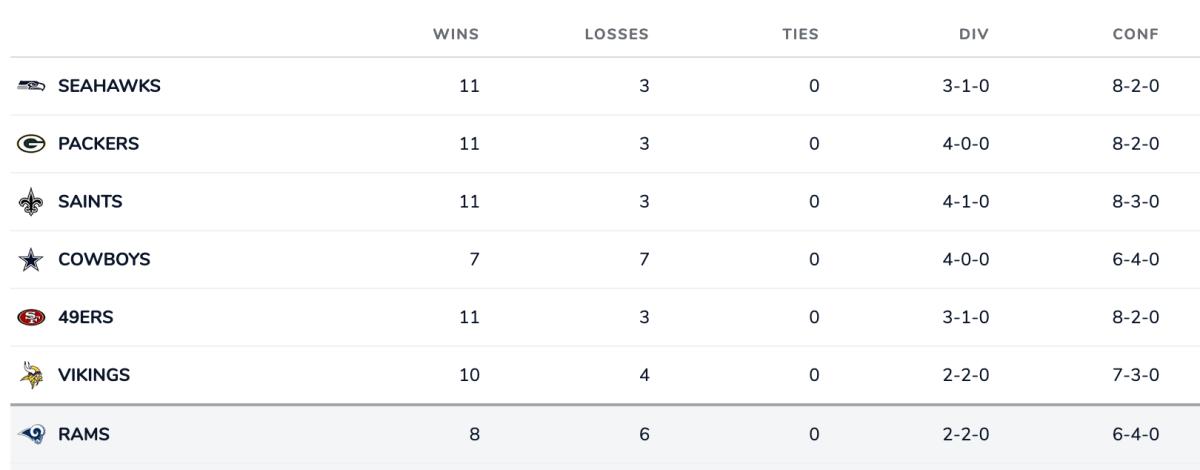Viewport: 1200px width, 470px height.
Task: Open the Cowboys team link
Action: tap(104, 260)
